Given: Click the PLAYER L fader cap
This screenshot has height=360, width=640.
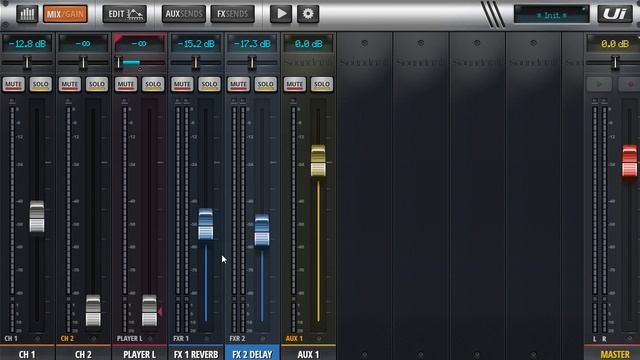Looking at the screenshot, I should pyautogui.click(x=149, y=311).
